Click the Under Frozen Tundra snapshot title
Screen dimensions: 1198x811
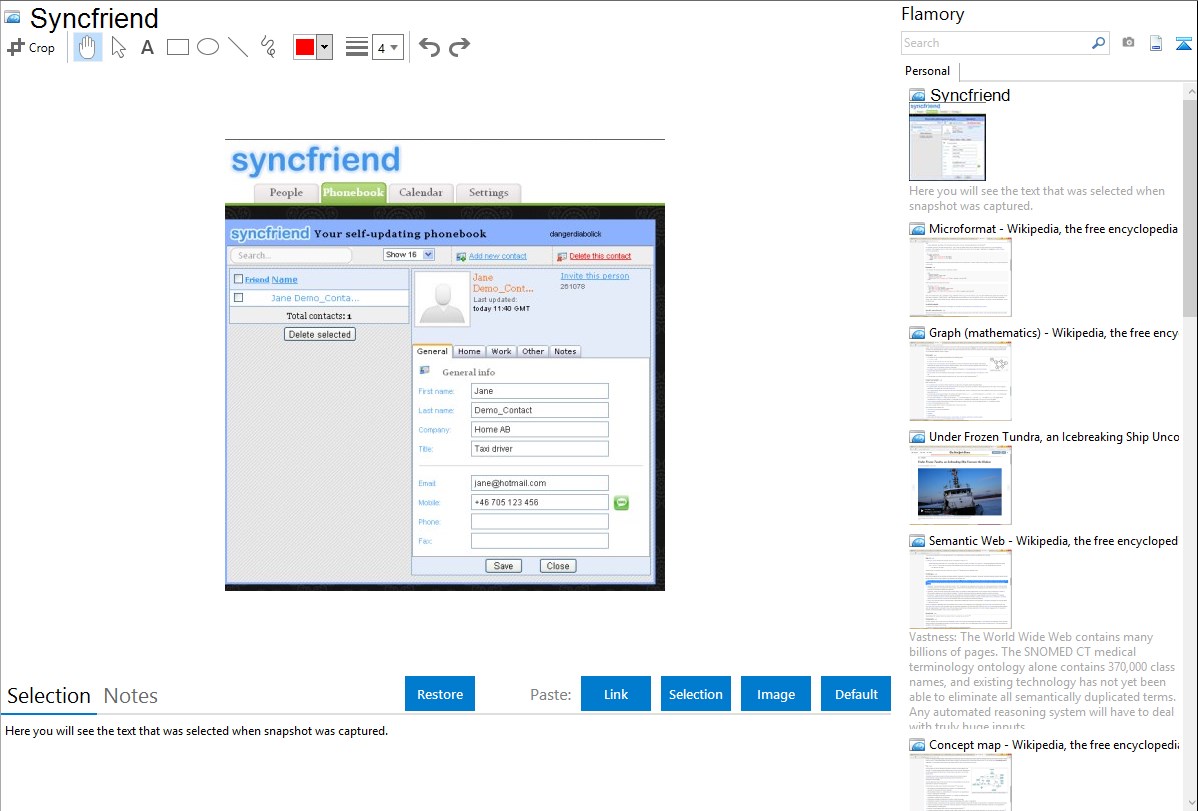tap(1054, 436)
